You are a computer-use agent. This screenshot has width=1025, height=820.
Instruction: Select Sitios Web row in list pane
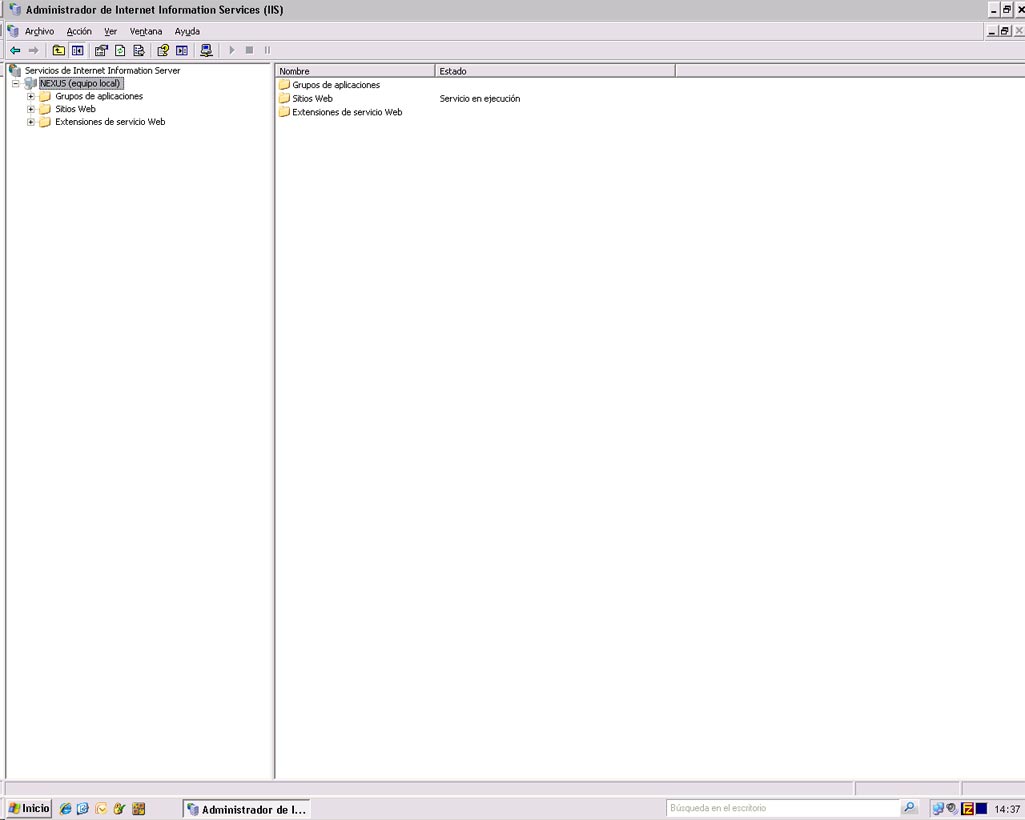click(x=312, y=98)
